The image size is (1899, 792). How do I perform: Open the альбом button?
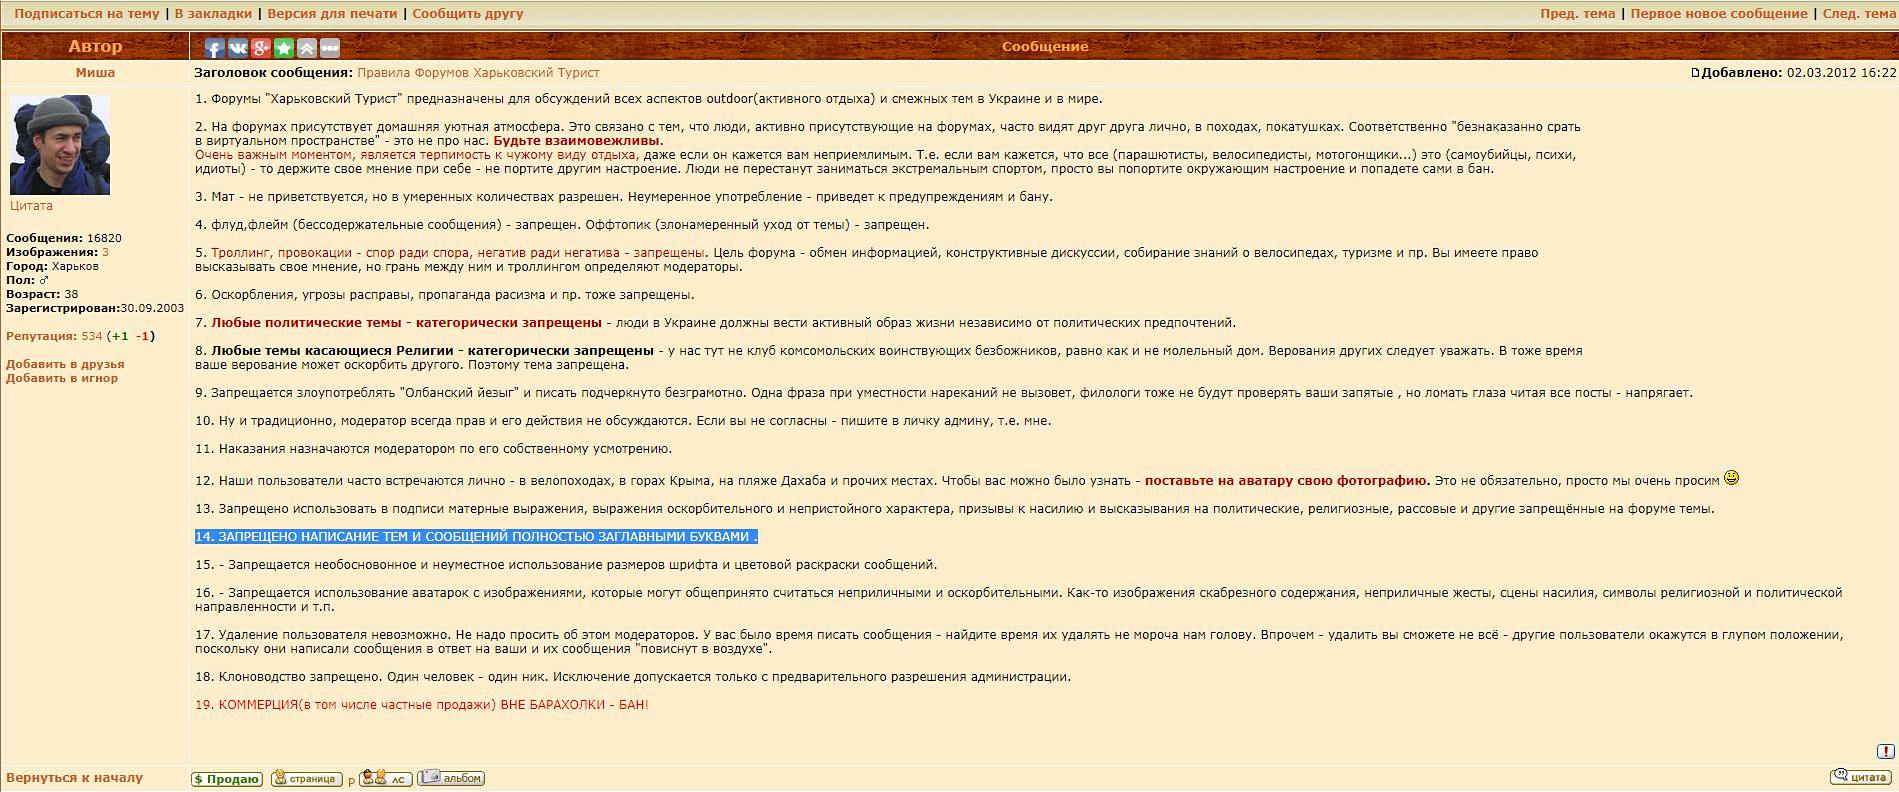point(451,778)
